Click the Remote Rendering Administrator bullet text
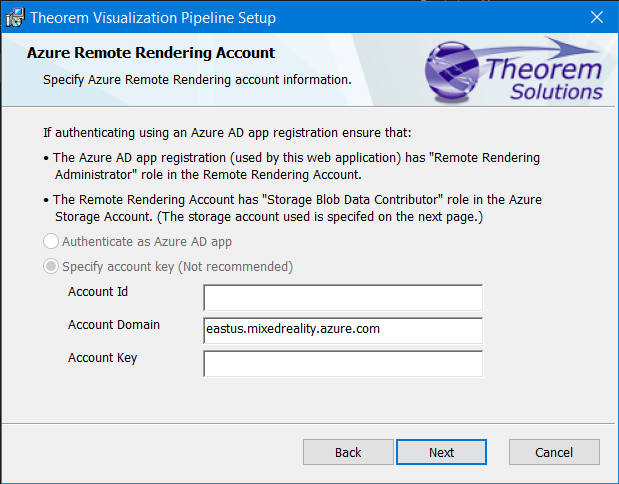The height and width of the screenshot is (484, 619). pyautogui.click(x=296, y=165)
